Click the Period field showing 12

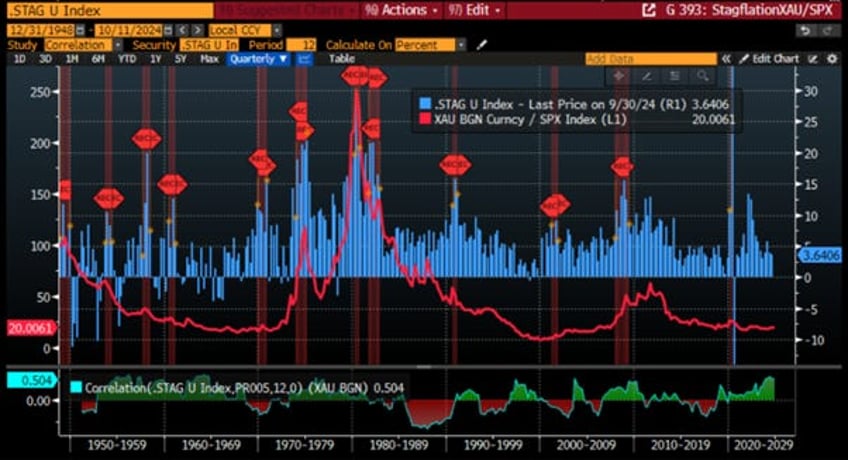click(x=301, y=45)
